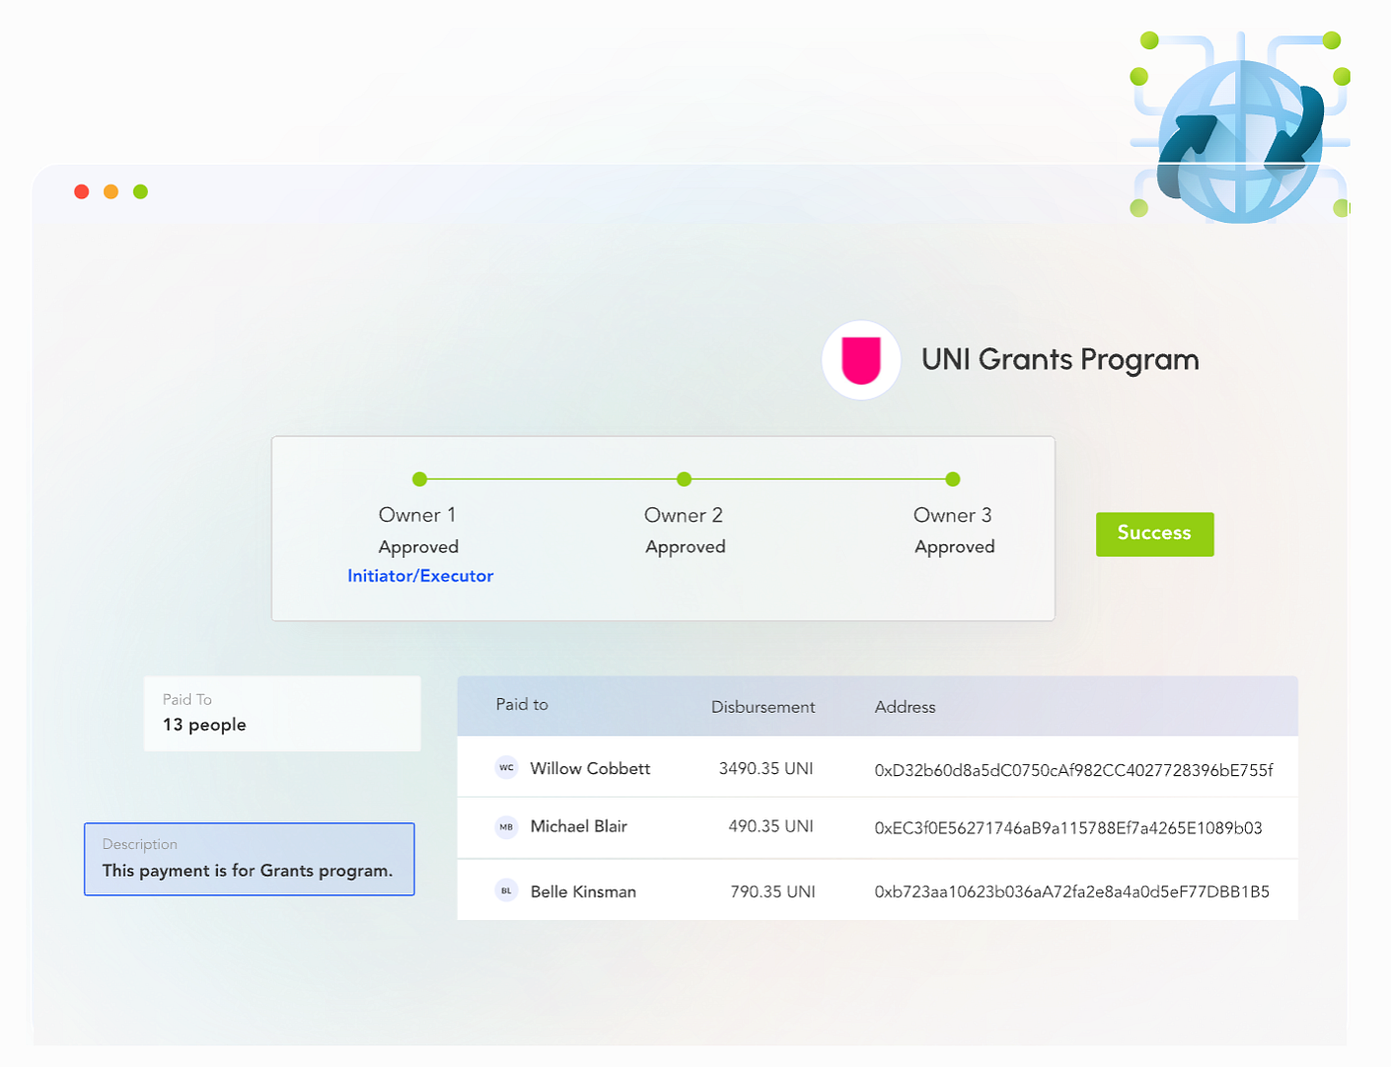Click the green window maximize dot
This screenshot has height=1068, width=1400.
tap(141, 192)
